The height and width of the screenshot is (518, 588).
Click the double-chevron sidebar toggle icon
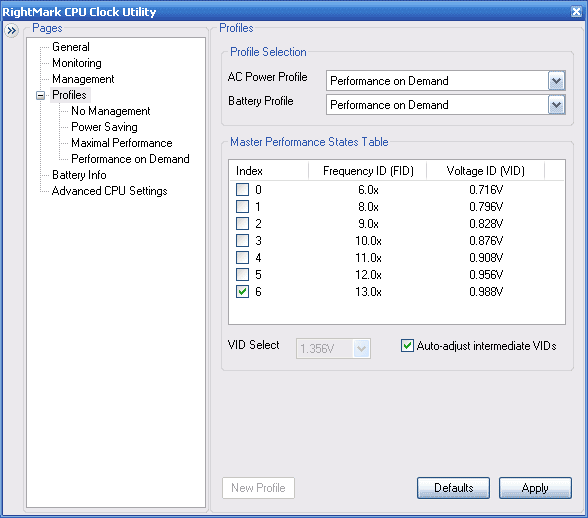pyautogui.click(x=12, y=30)
